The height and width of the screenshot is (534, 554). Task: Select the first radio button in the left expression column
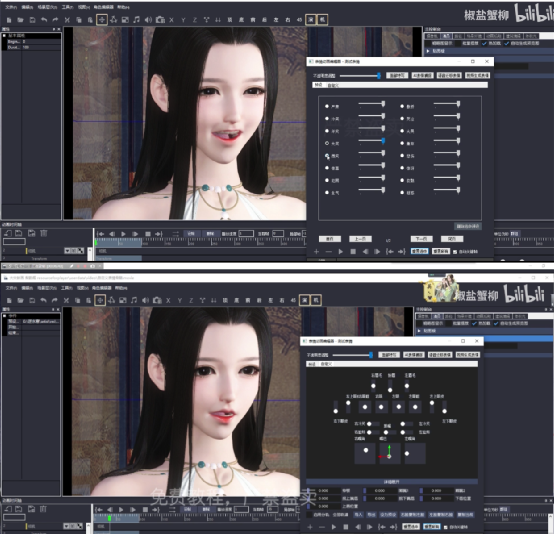(x=327, y=106)
